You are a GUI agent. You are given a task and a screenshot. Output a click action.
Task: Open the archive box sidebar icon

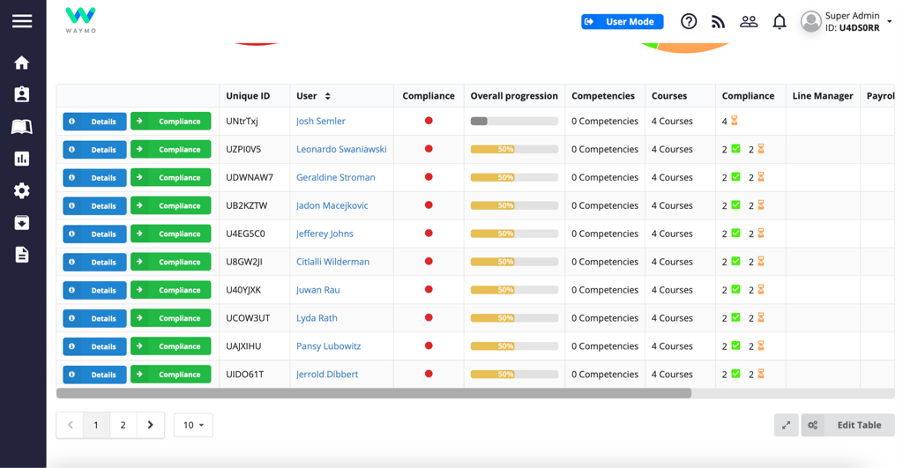pyautogui.click(x=22, y=222)
